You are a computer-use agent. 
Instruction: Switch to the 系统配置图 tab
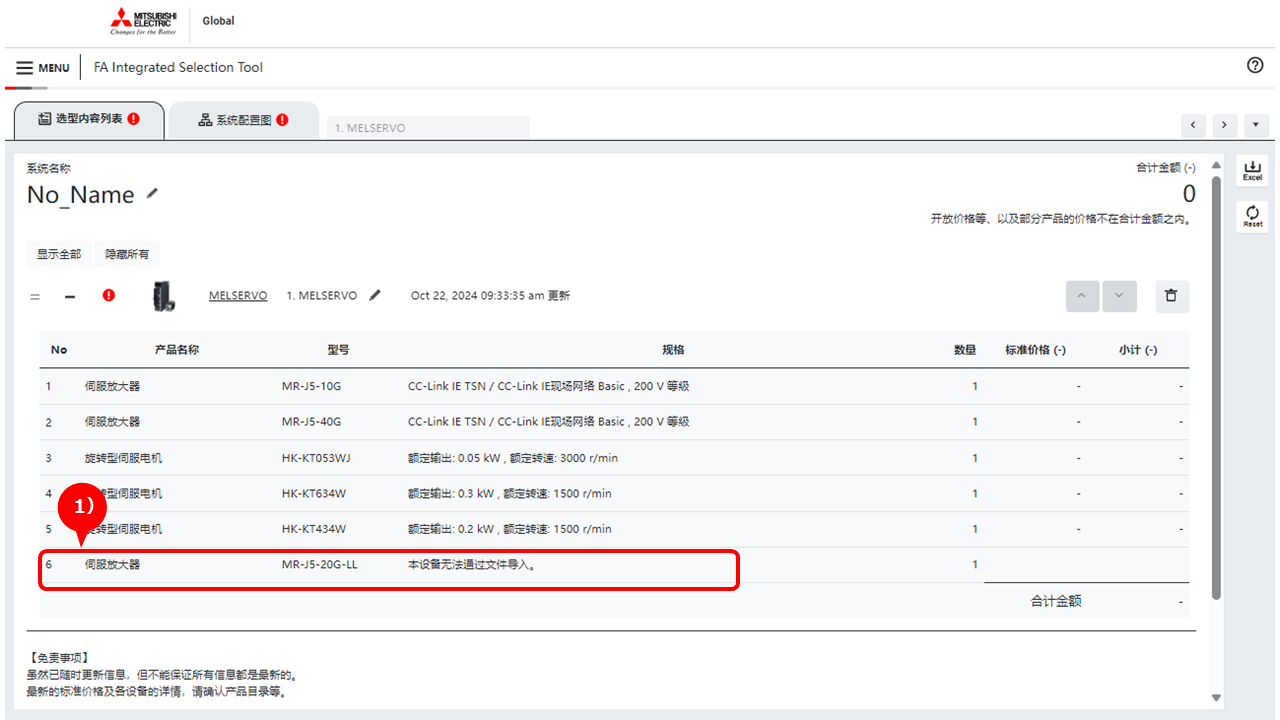[x=243, y=120]
